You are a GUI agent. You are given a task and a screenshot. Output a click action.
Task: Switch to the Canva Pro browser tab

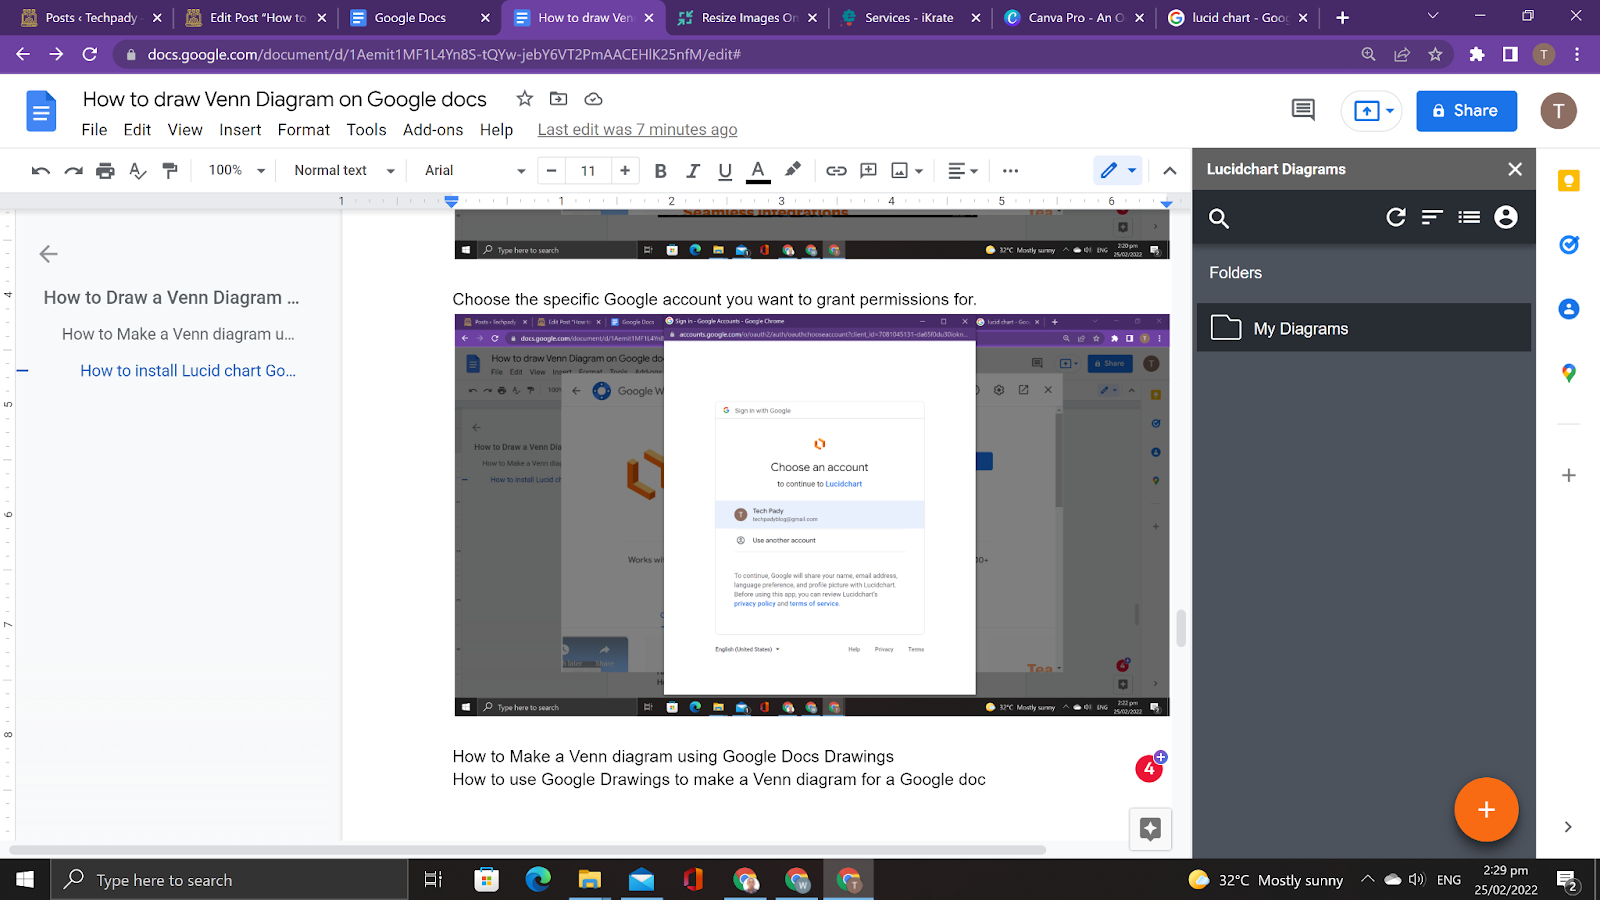[1075, 18]
